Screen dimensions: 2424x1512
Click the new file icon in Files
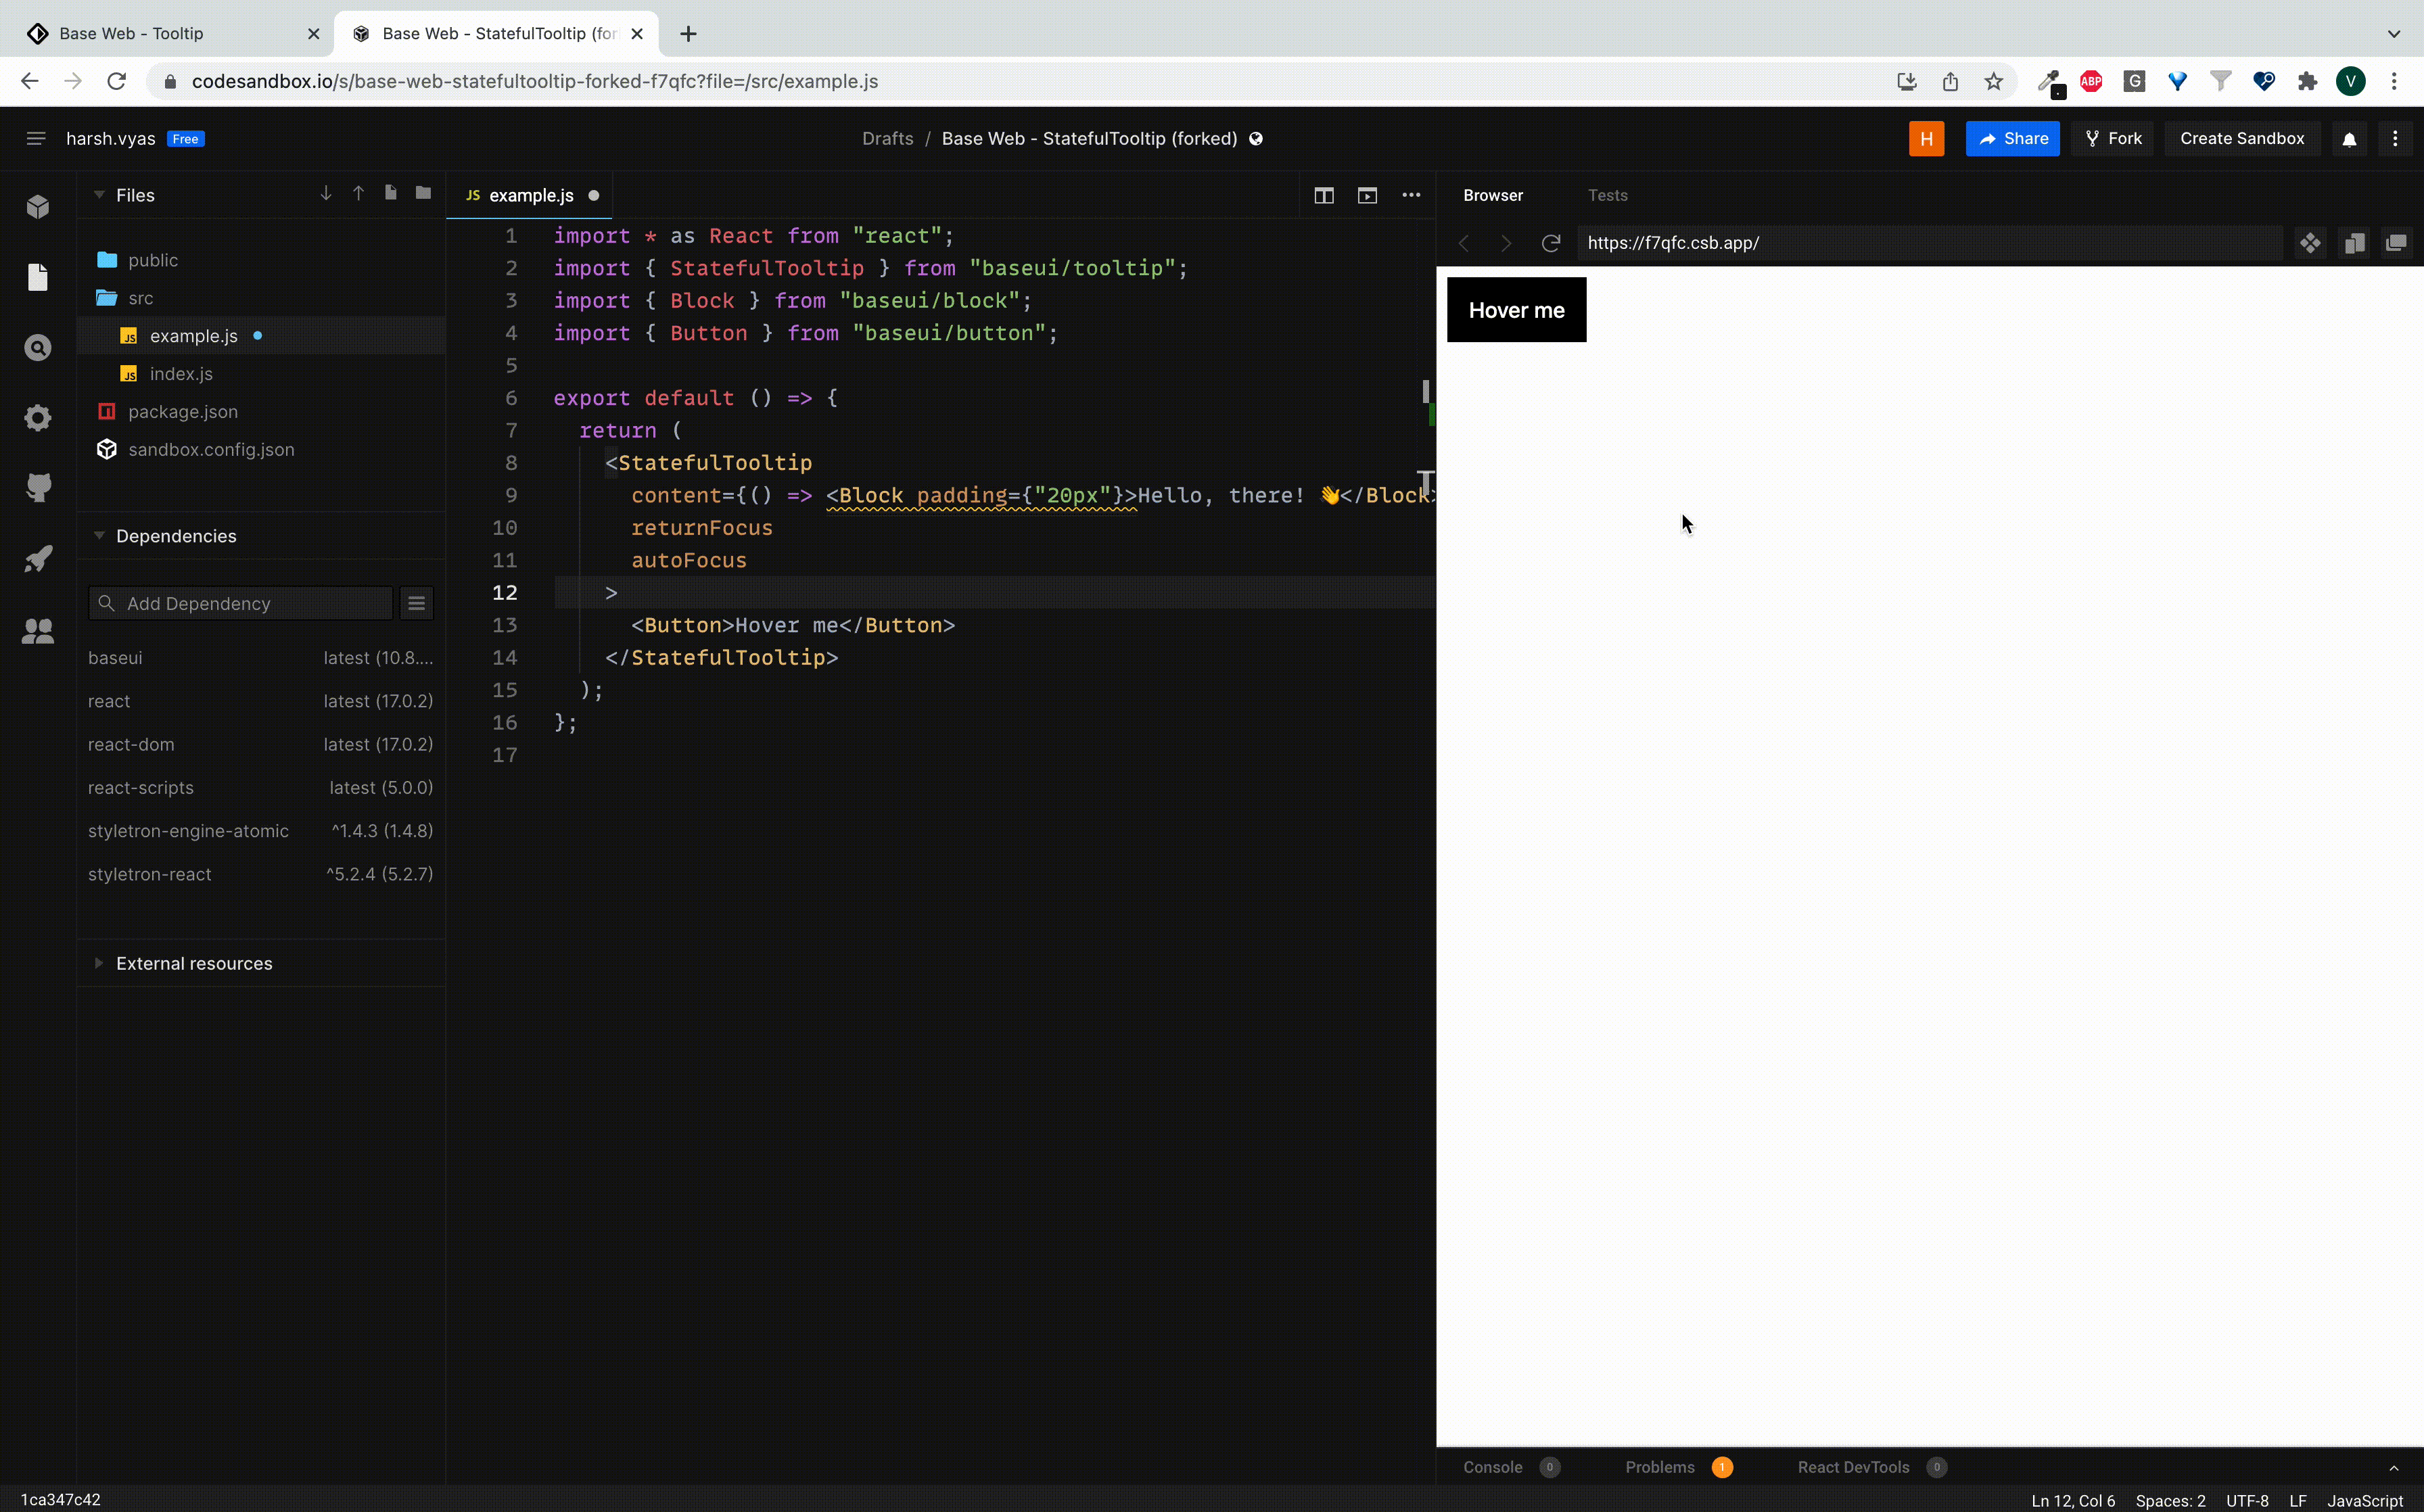391,193
